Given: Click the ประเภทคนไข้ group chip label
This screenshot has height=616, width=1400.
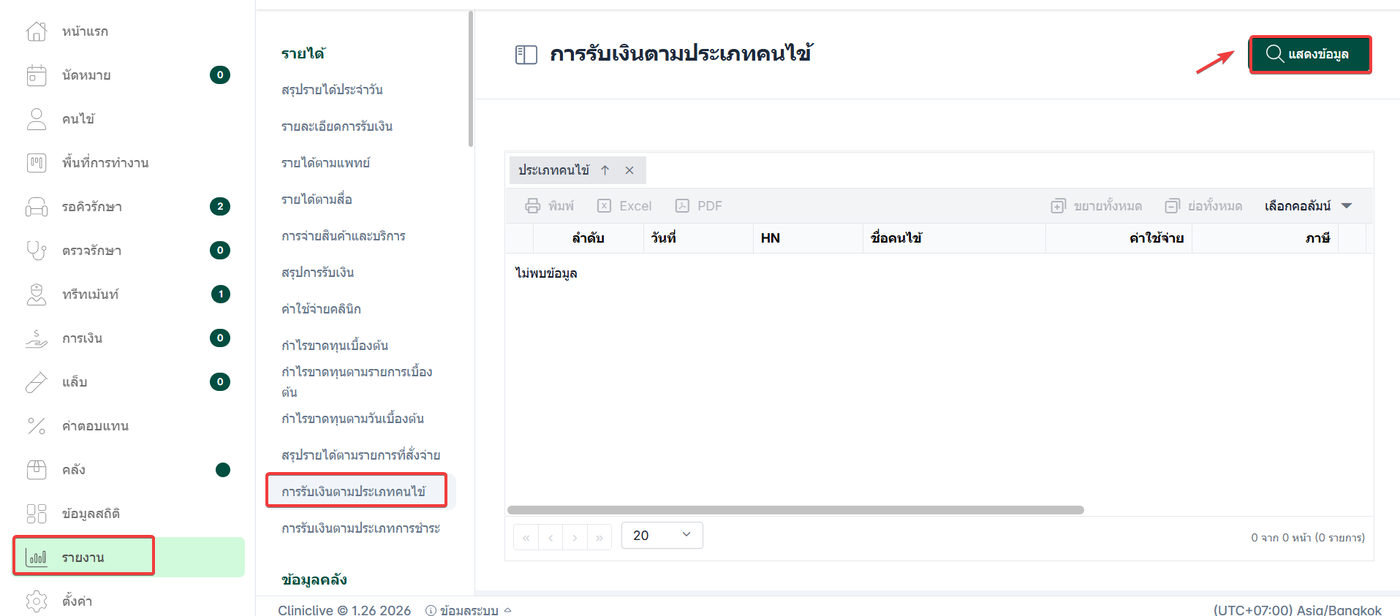Looking at the screenshot, I should (553, 170).
